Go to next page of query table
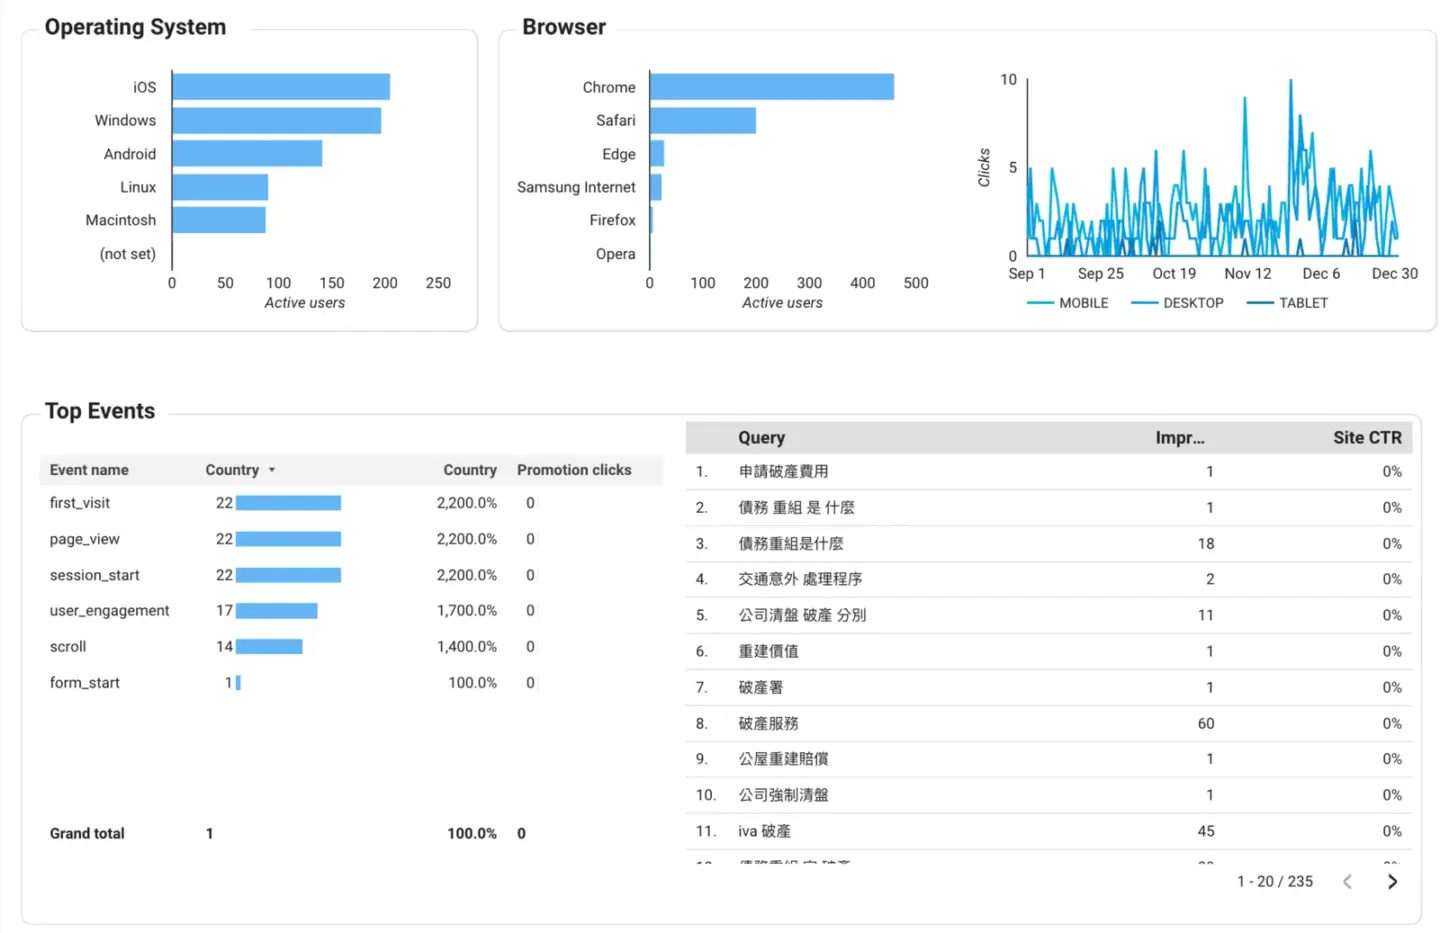Viewport: 1440px width, 933px height. [1392, 881]
